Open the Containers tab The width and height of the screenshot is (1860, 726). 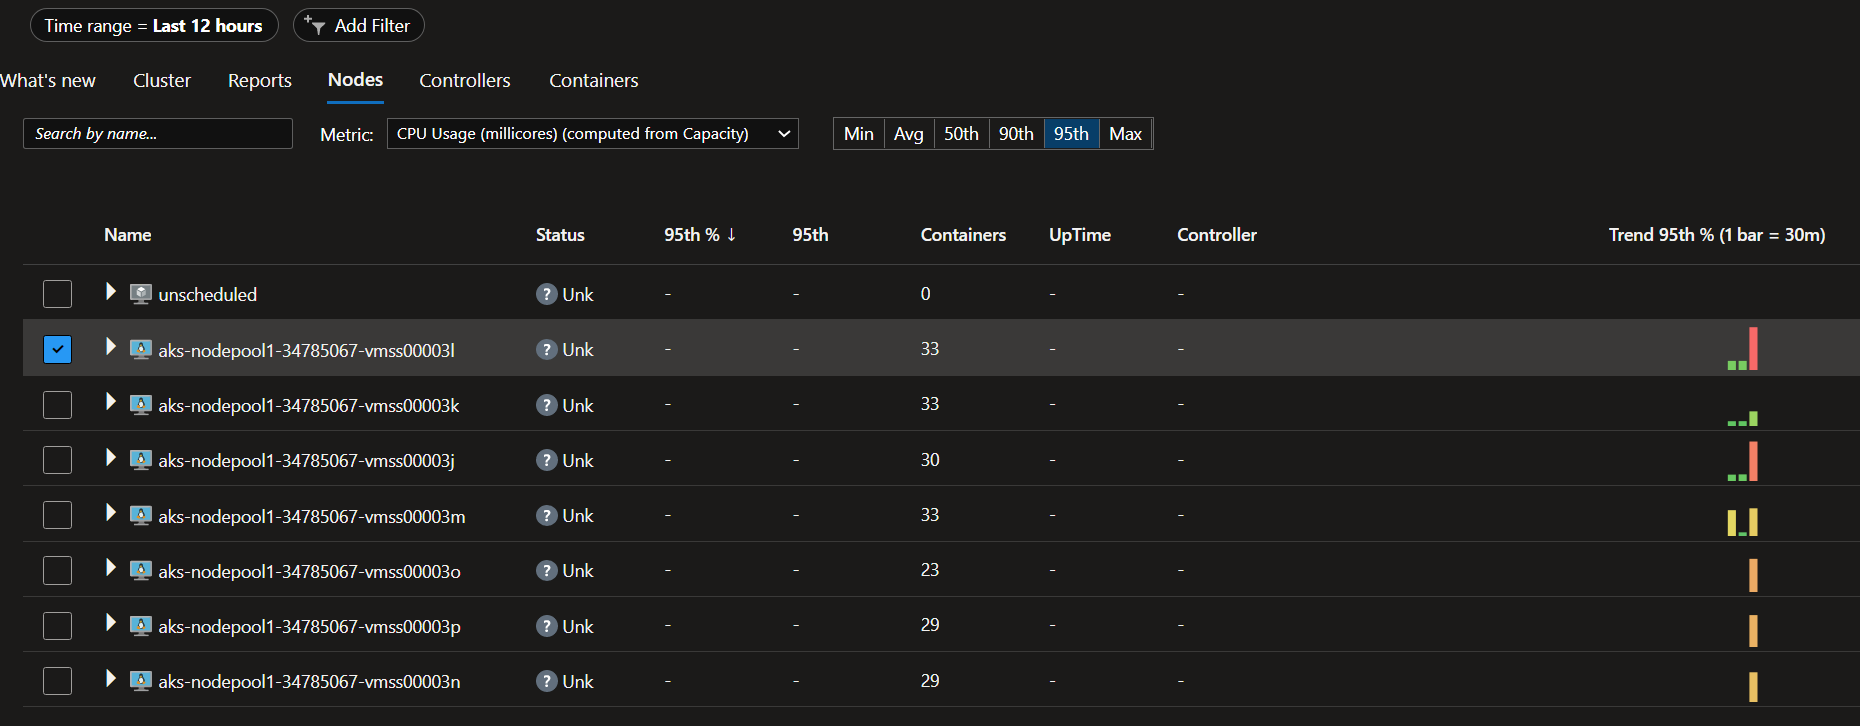[x=593, y=81]
